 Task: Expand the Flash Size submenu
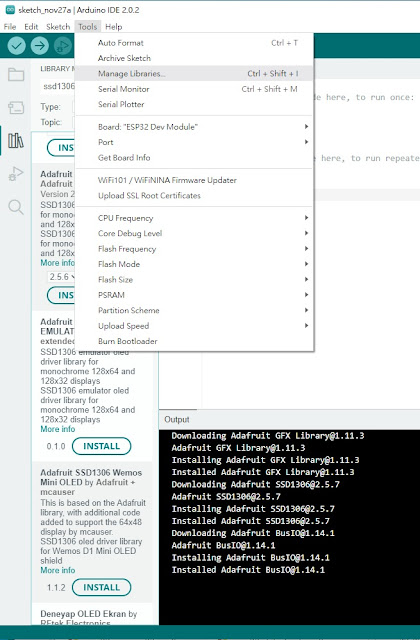194,280
